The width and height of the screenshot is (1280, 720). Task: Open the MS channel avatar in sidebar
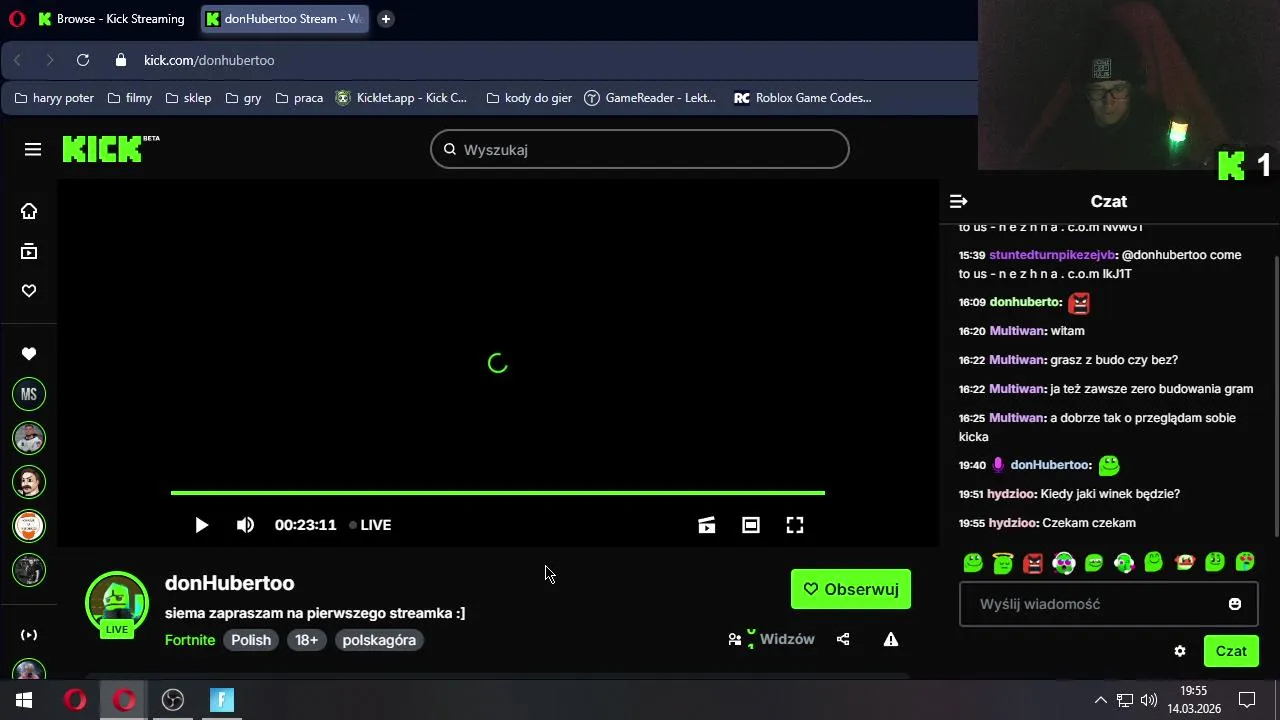tap(29, 394)
